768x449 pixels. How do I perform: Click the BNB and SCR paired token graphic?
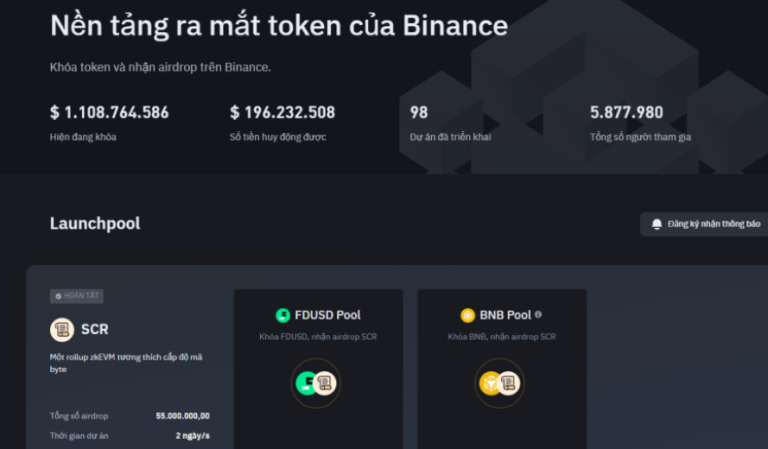(x=502, y=383)
